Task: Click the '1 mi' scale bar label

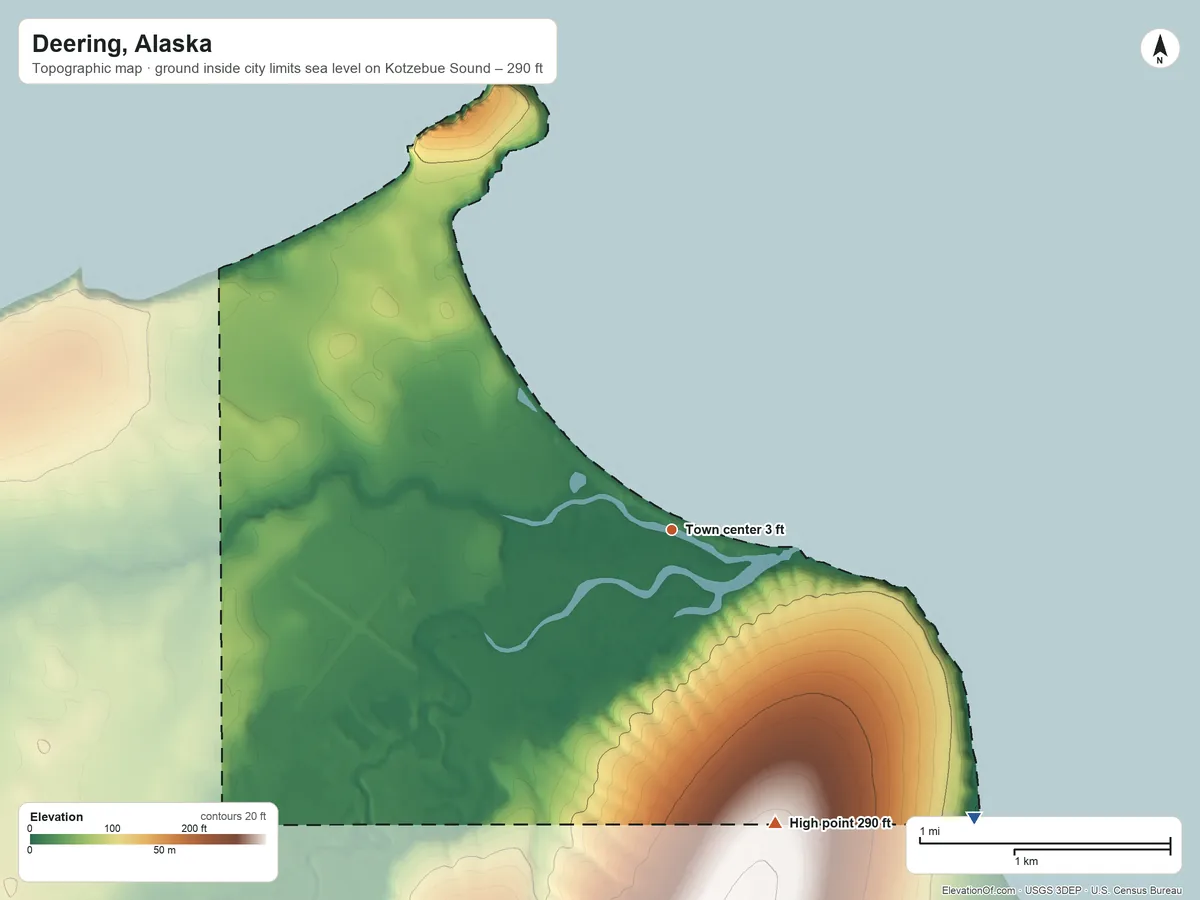Action: click(930, 831)
